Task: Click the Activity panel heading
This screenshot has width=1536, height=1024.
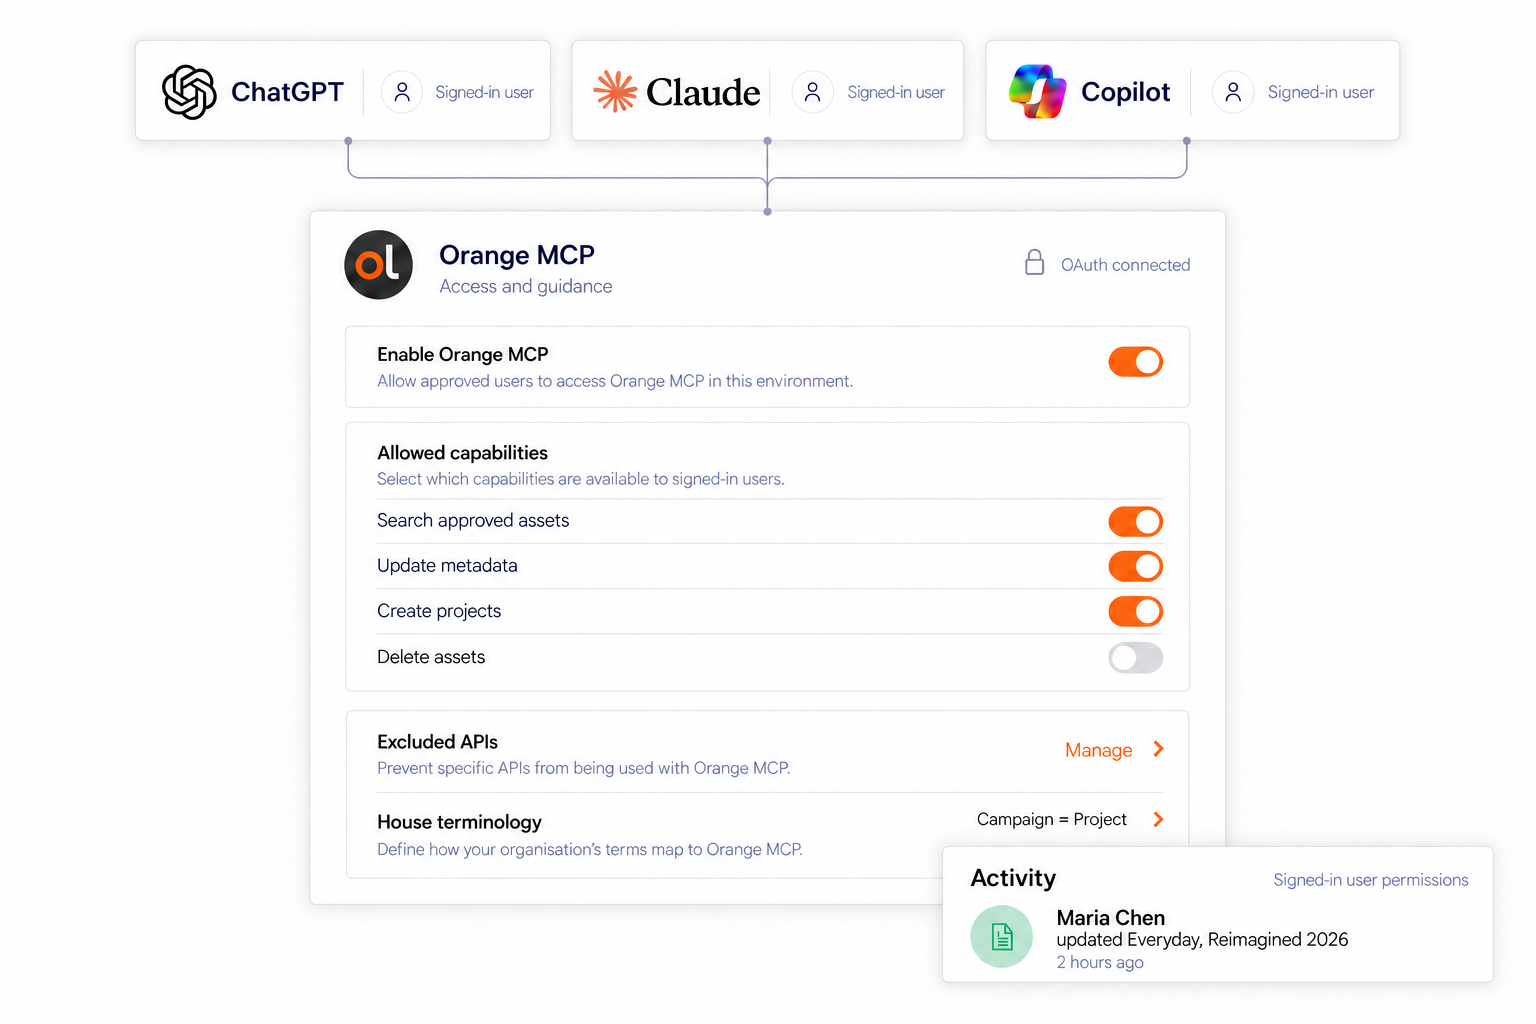Action: (x=1013, y=878)
